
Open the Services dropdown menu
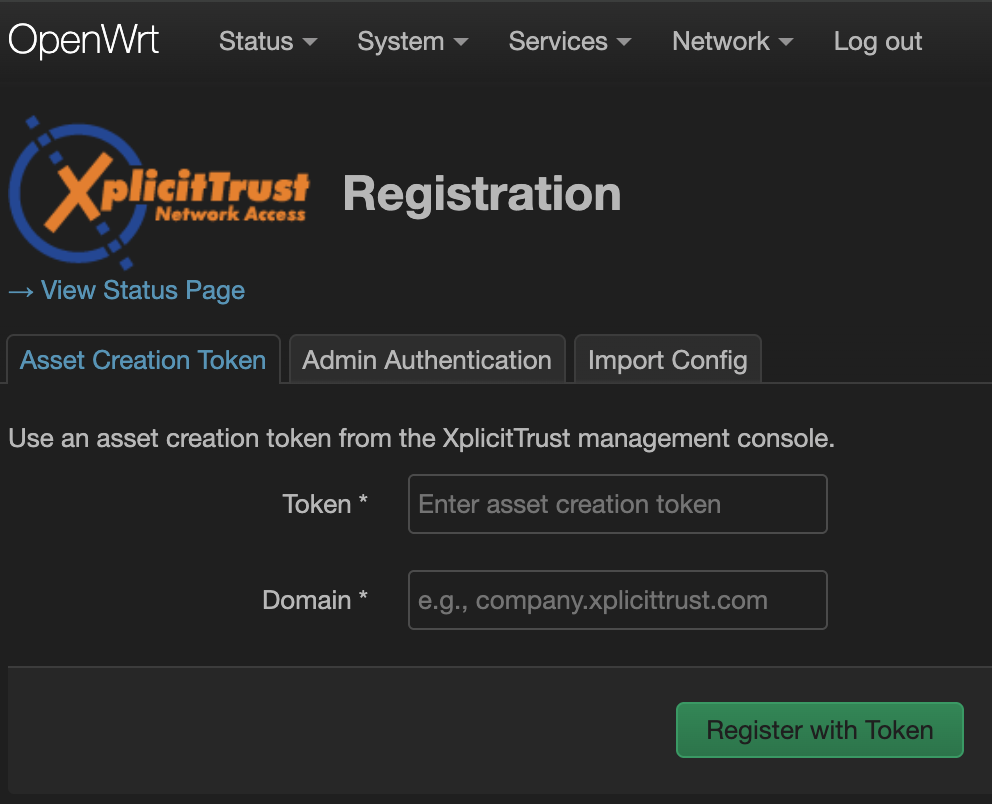558,42
